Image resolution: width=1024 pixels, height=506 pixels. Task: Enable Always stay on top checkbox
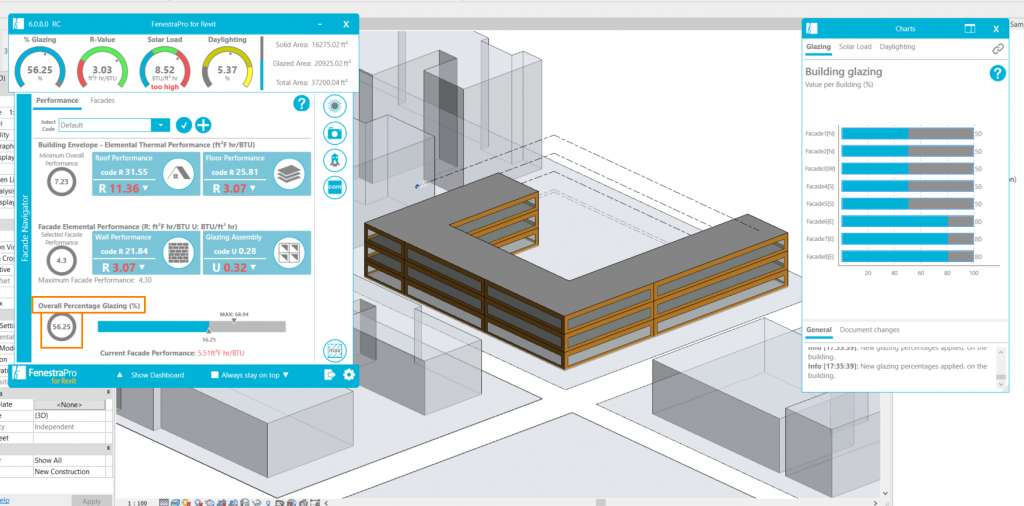pos(215,375)
